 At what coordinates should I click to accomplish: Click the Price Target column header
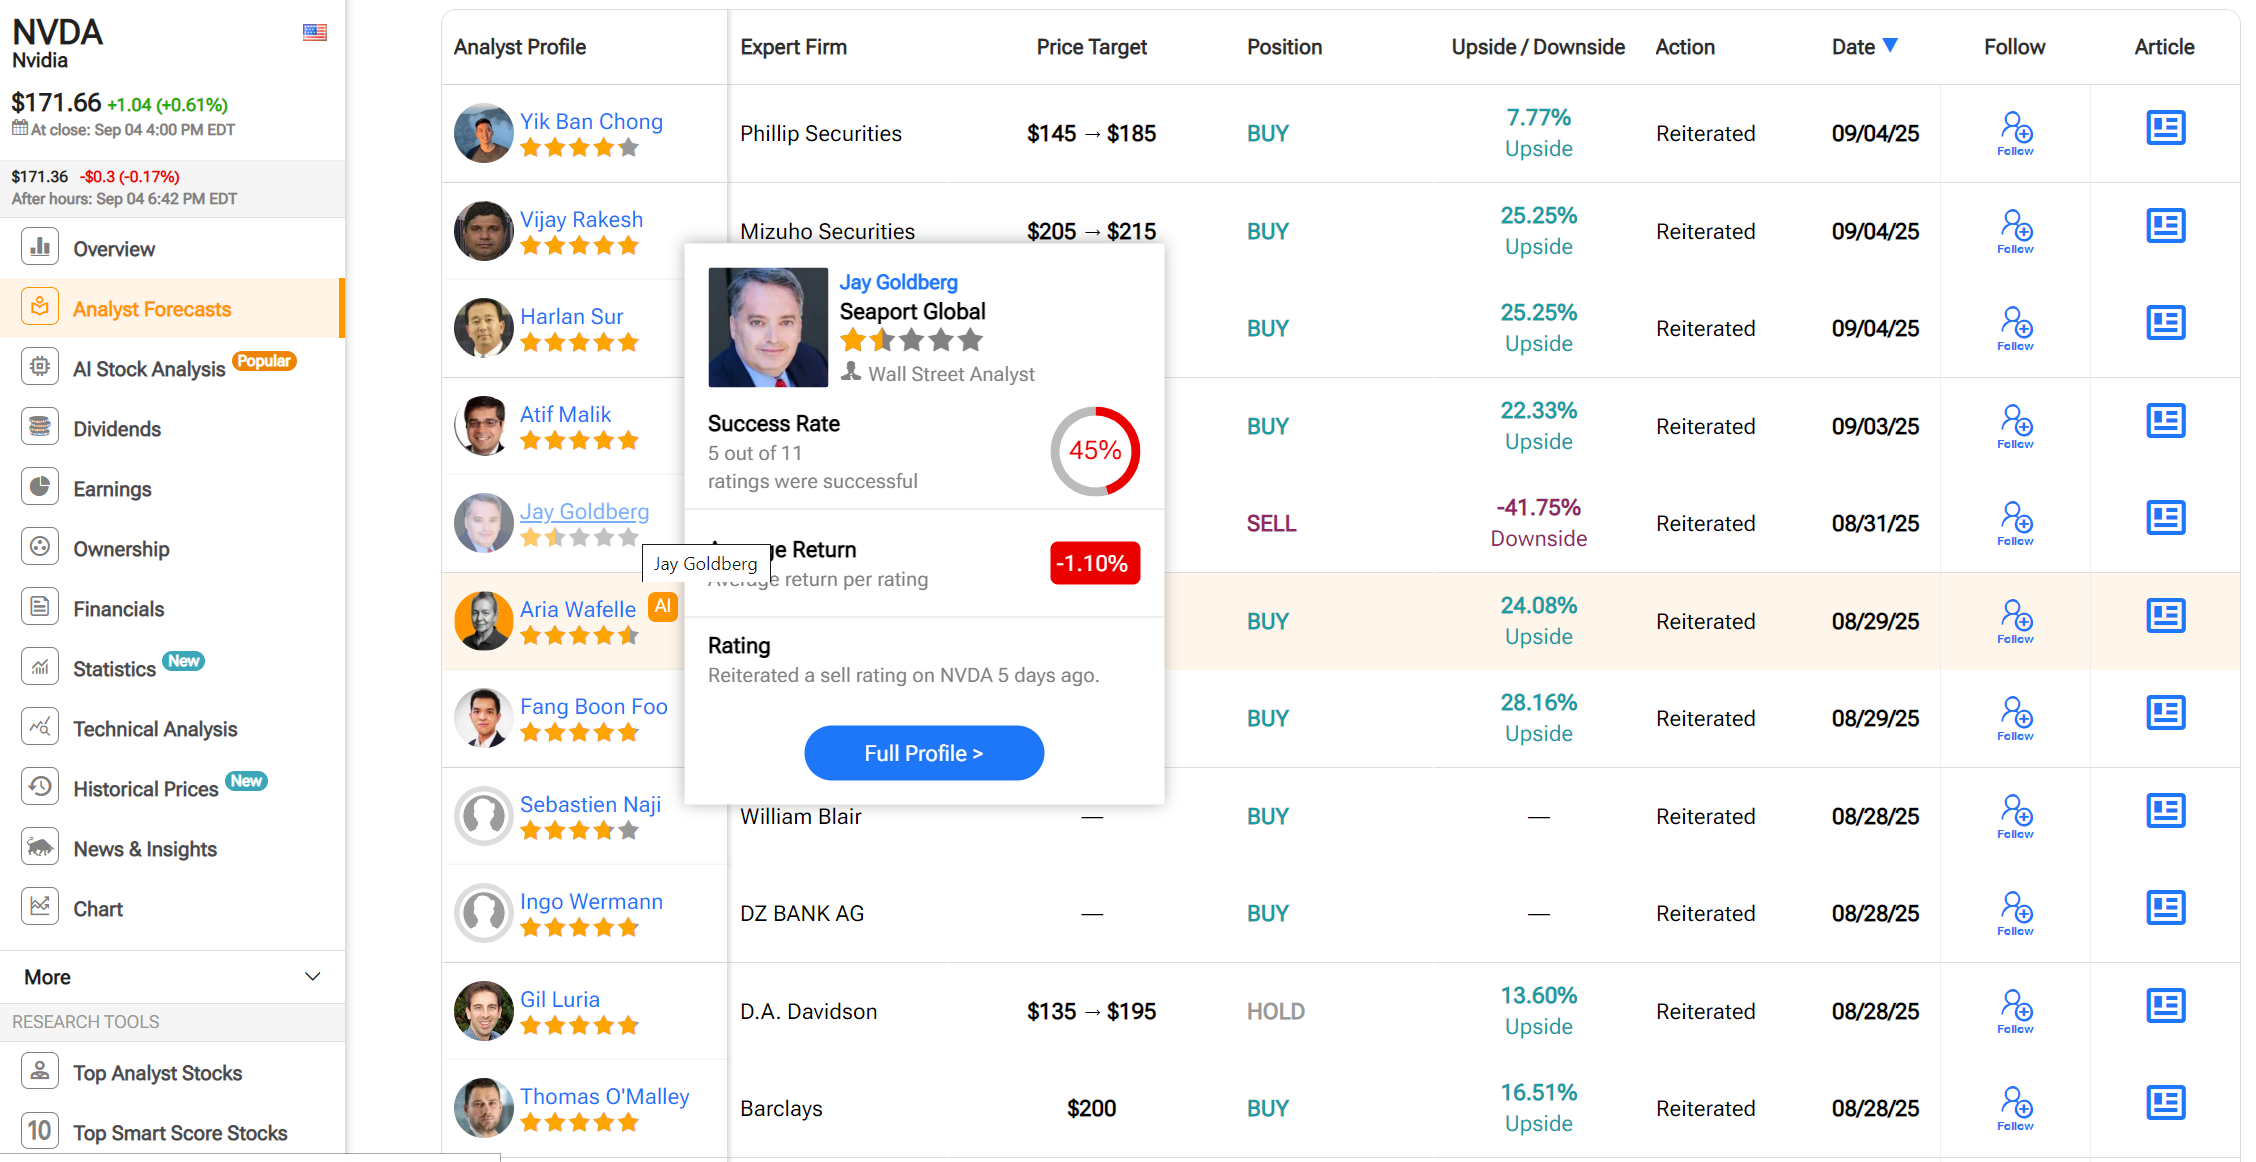(1091, 47)
